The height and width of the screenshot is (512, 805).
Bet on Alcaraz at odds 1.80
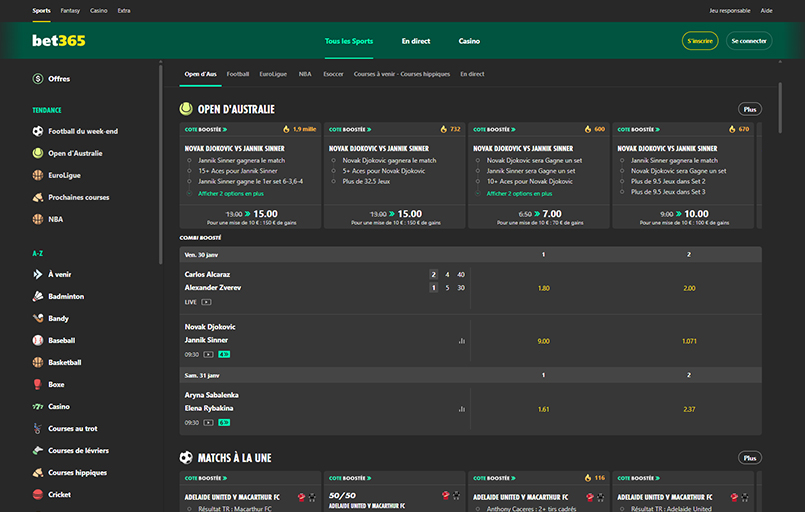(543, 288)
